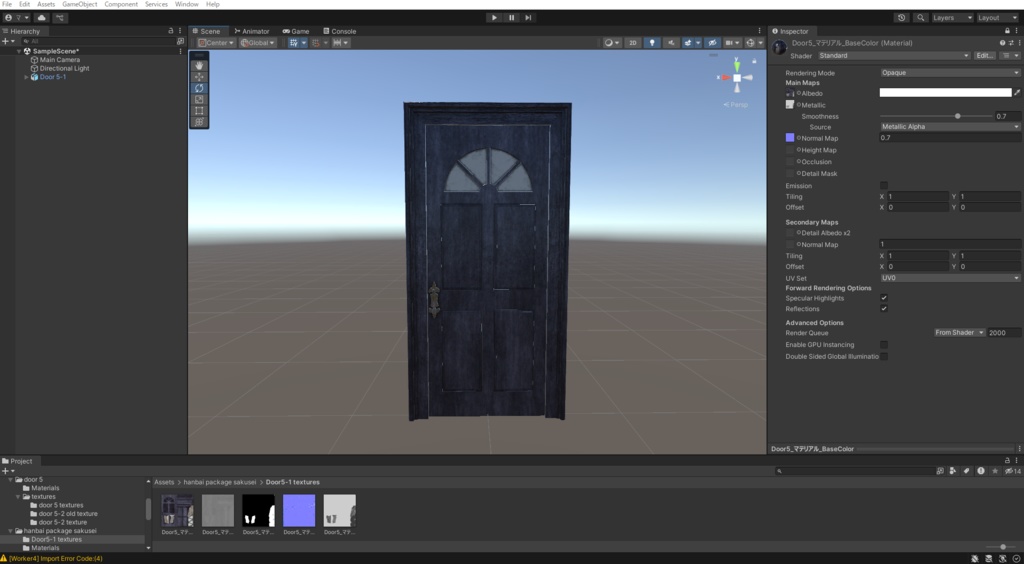Screen dimensions: 1024x564
Task: Open the Layout dropdown
Action: (997, 18)
